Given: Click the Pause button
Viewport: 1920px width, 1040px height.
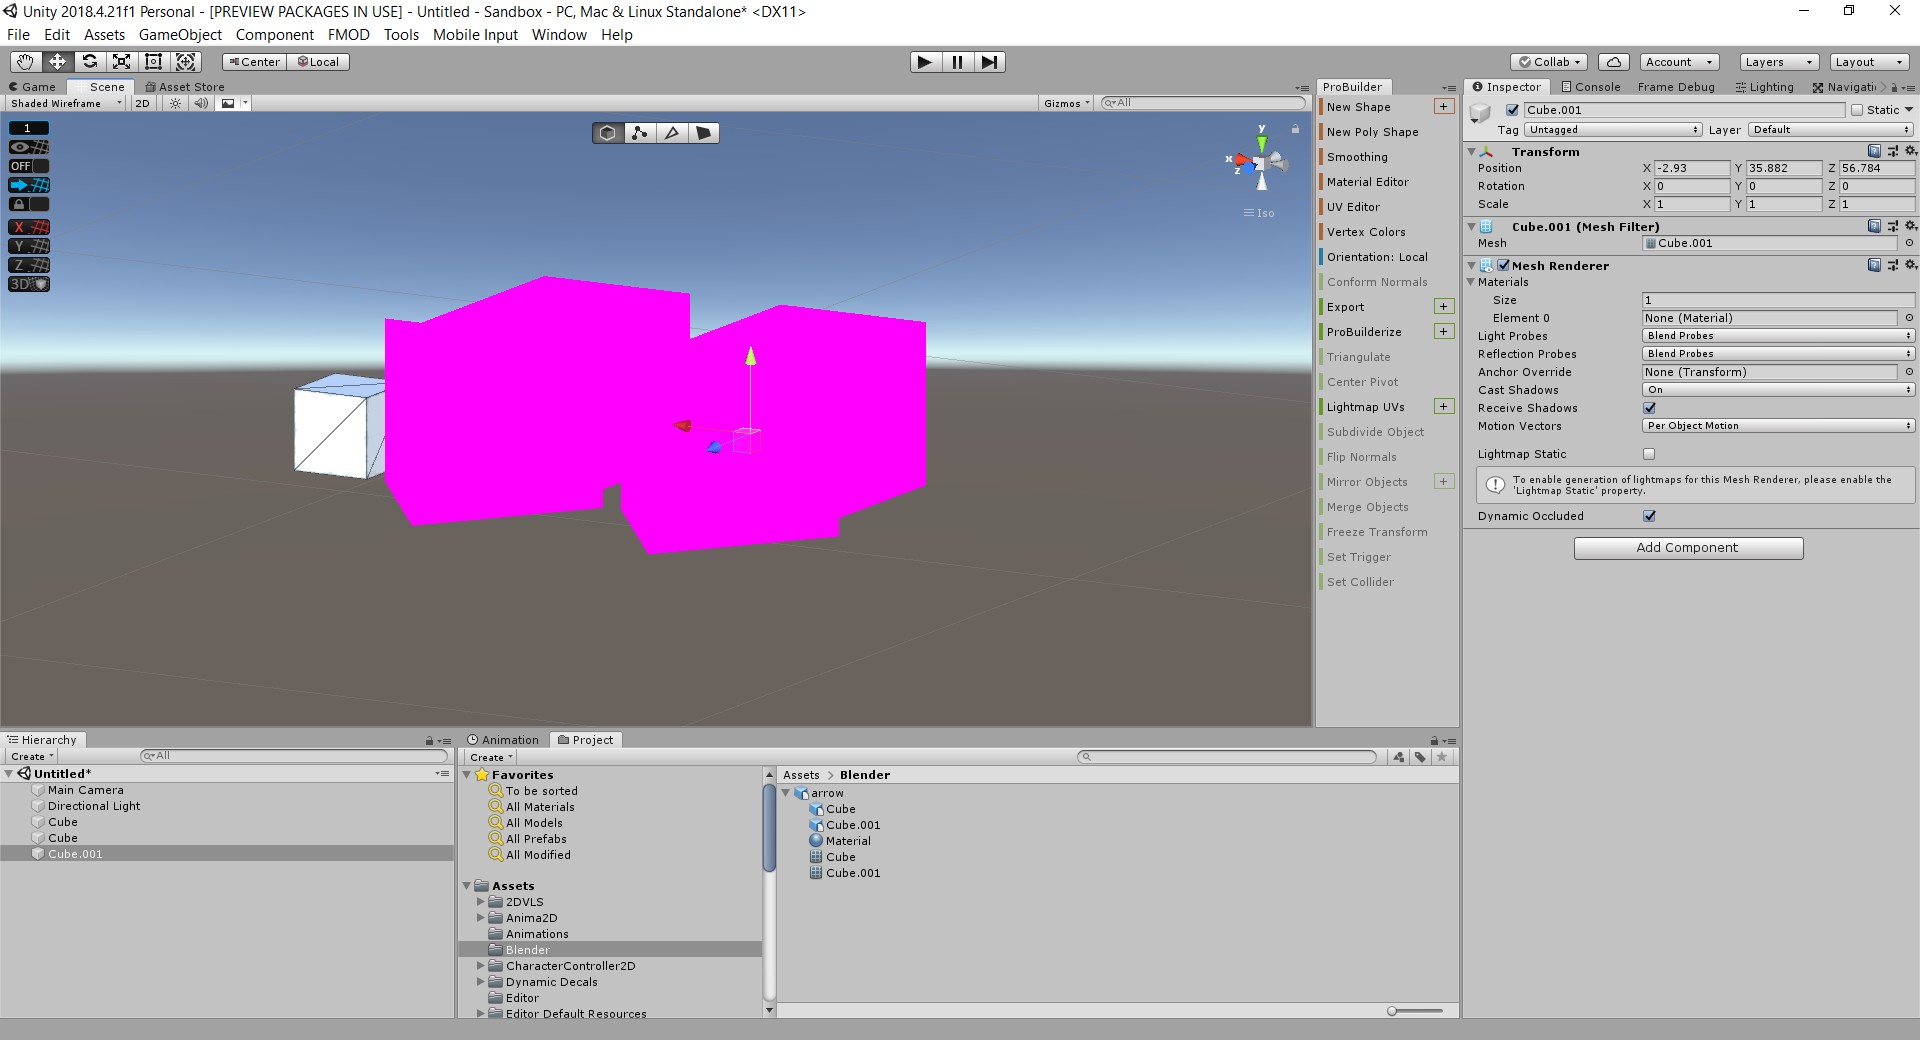Looking at the screenshot, I should pyautogui.click(x=957, y=61).
